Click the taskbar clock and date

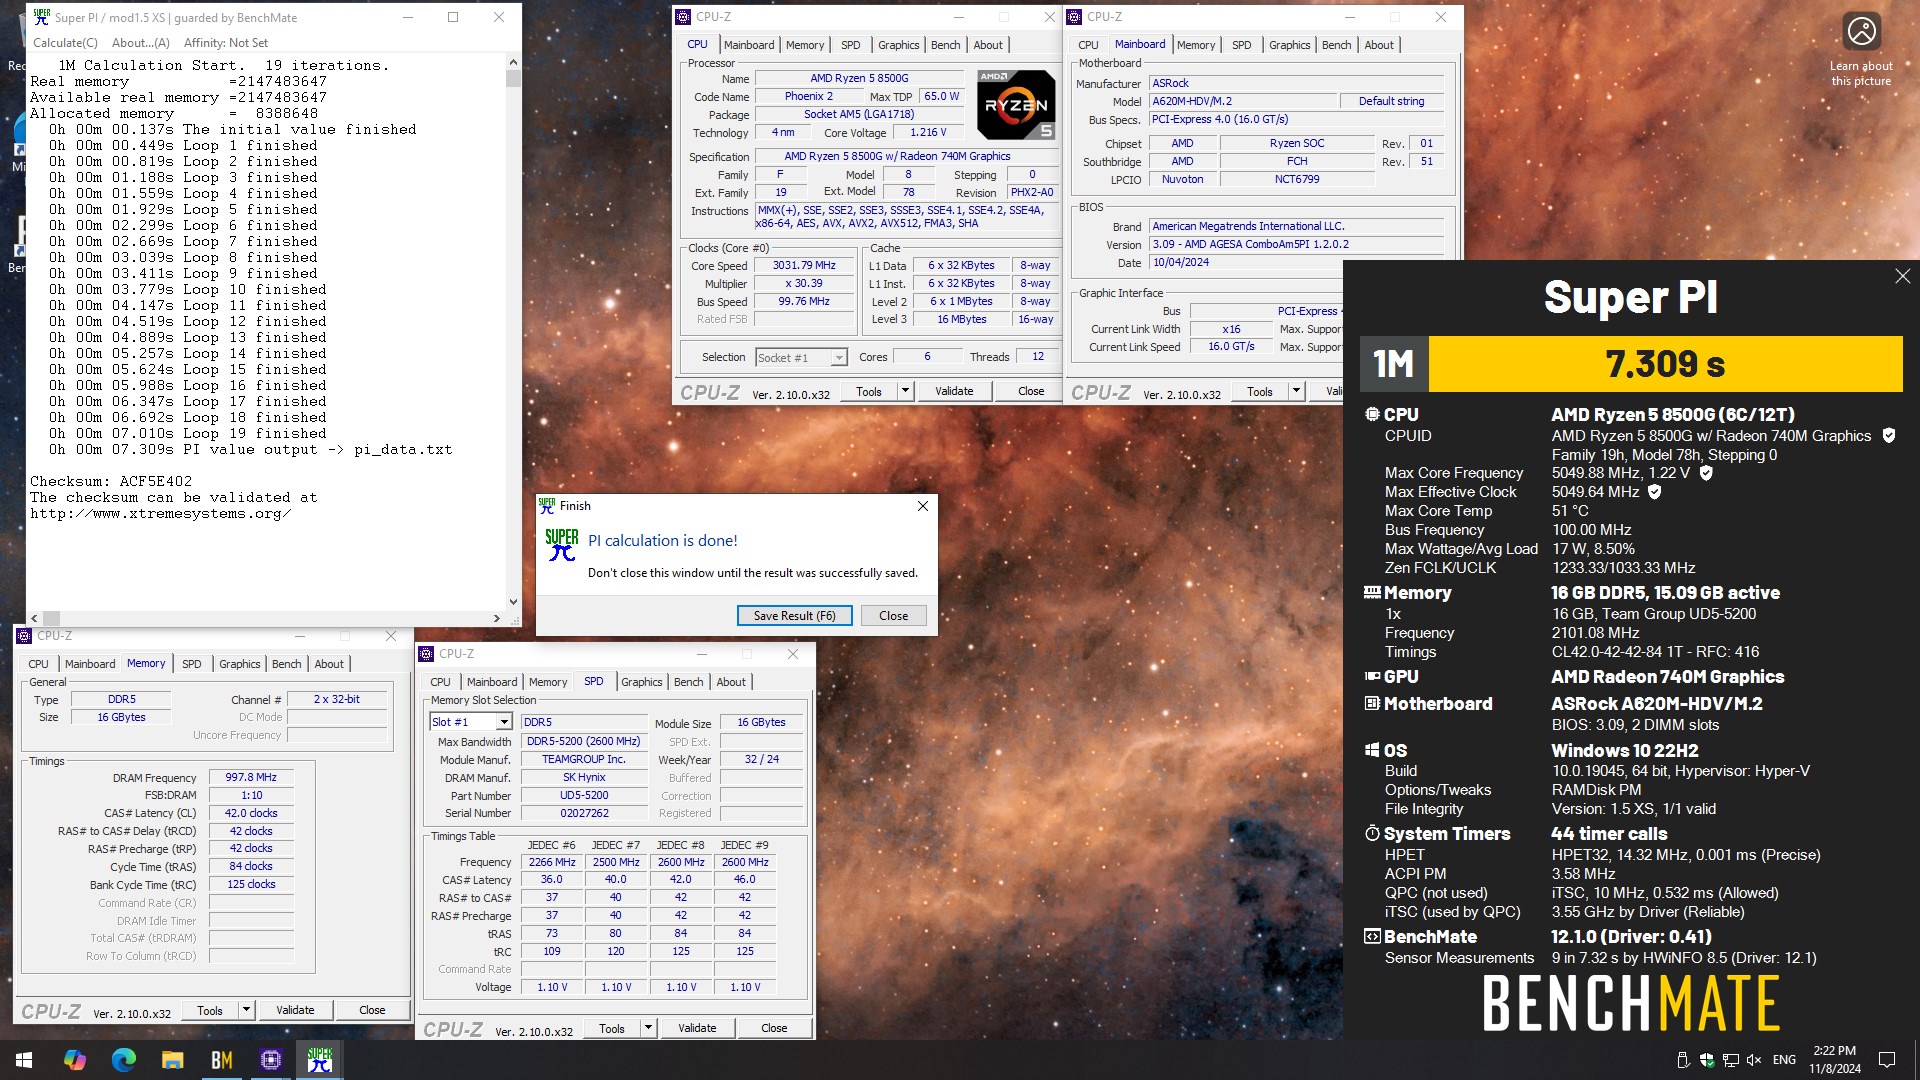tap(1835, 1060)
